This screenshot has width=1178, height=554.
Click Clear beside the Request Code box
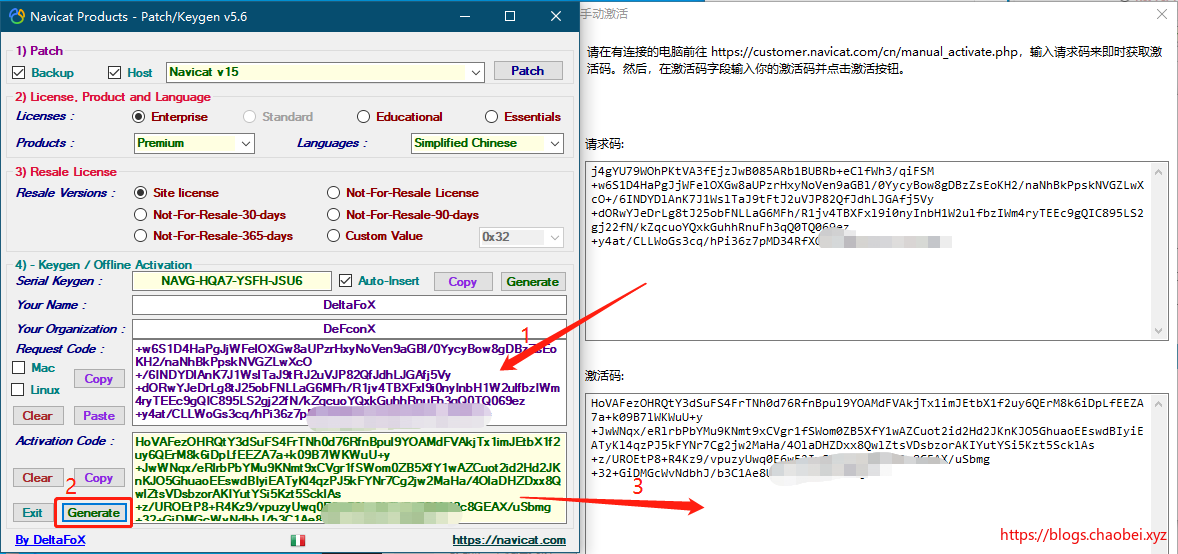coord(37,416)
